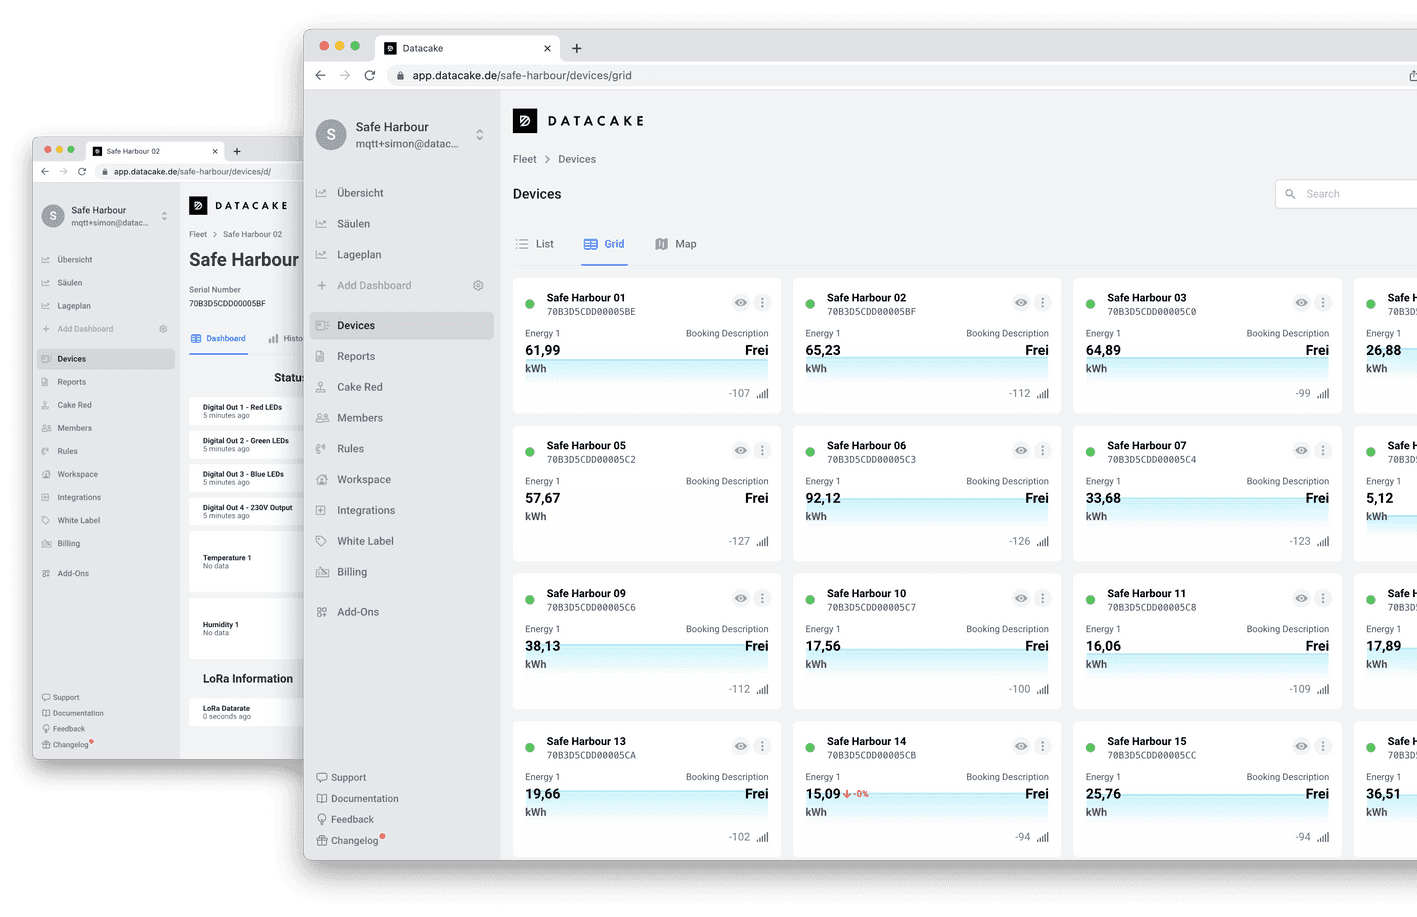Click the Reports document icon in sidebar

321,356
